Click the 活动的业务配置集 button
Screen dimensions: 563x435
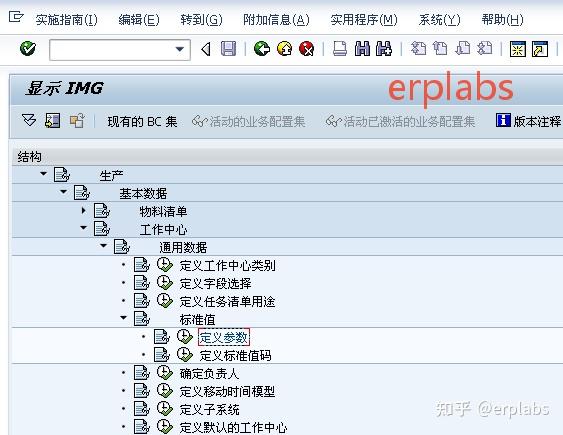pyautogui.click(x=248, y=122)
